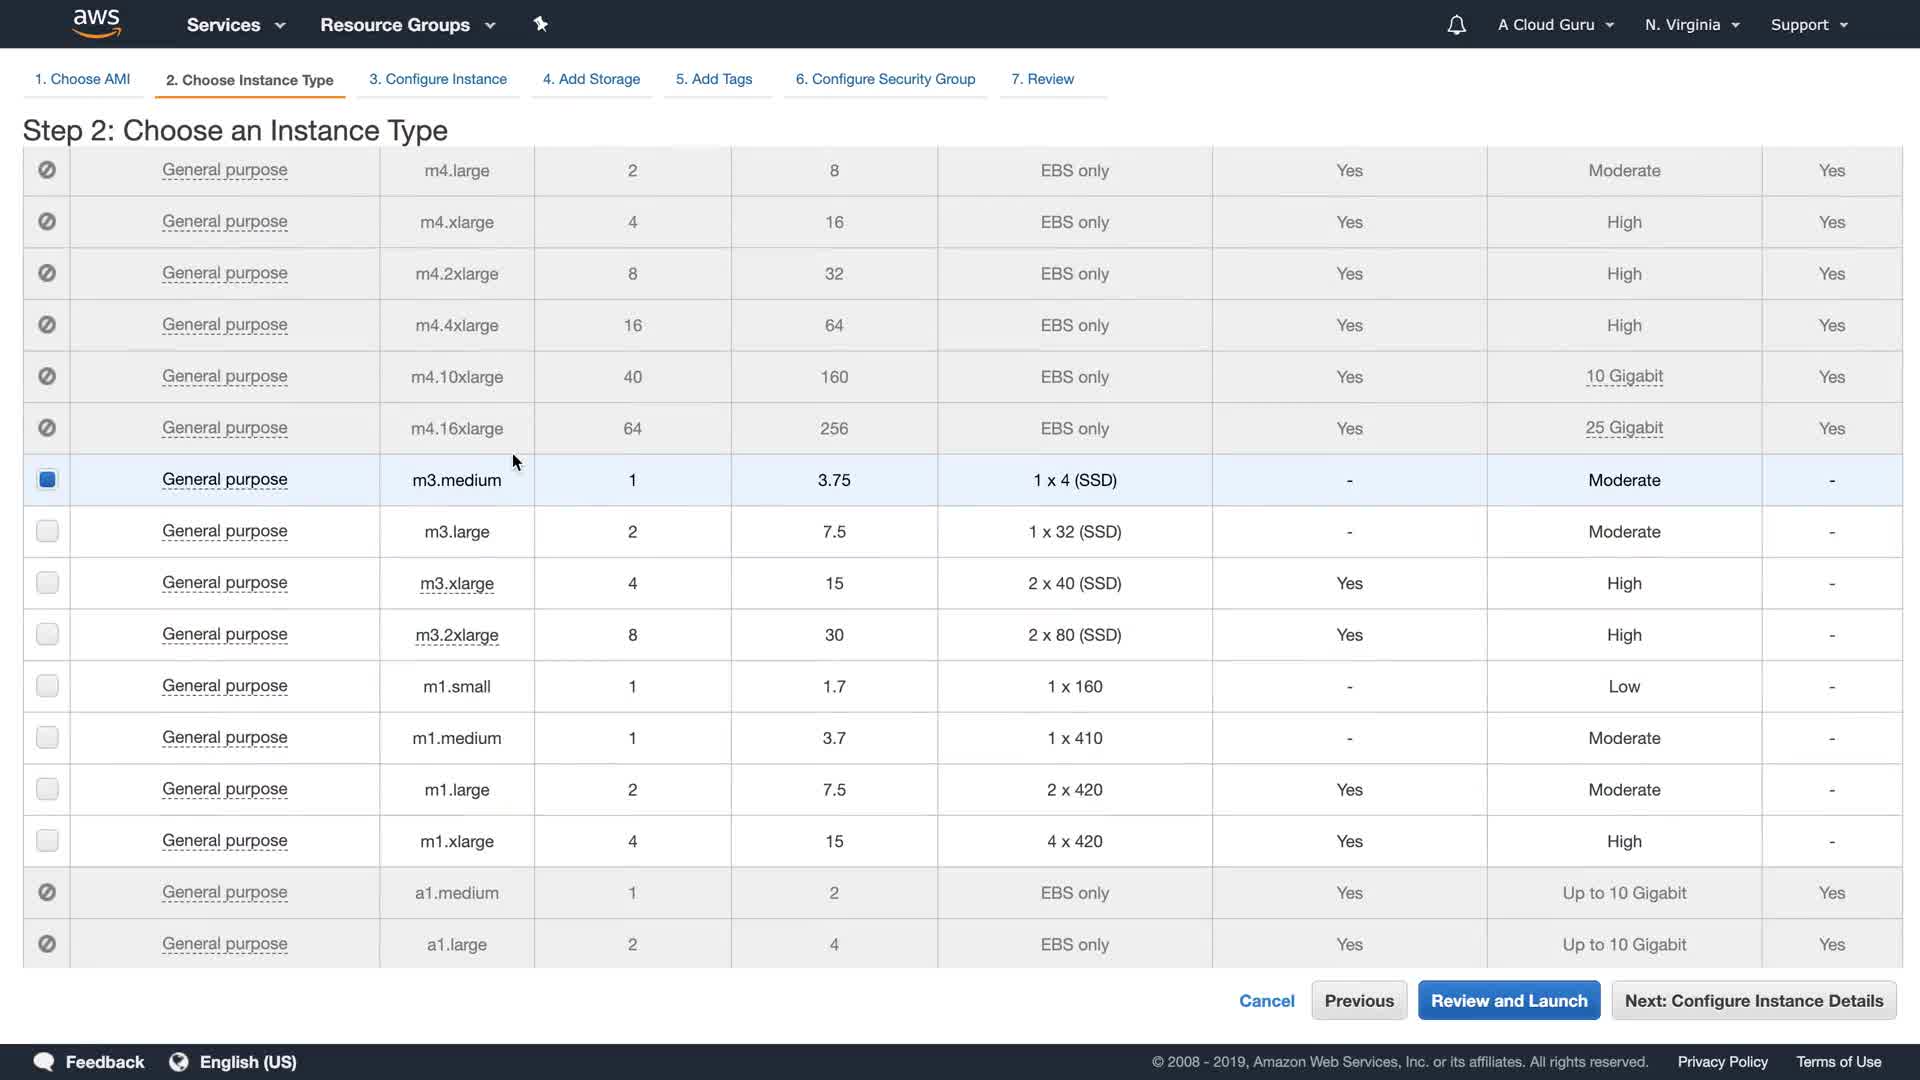Click the globe language icon
This screenshot has height=1080, width=1920.
pos(179,1062)
